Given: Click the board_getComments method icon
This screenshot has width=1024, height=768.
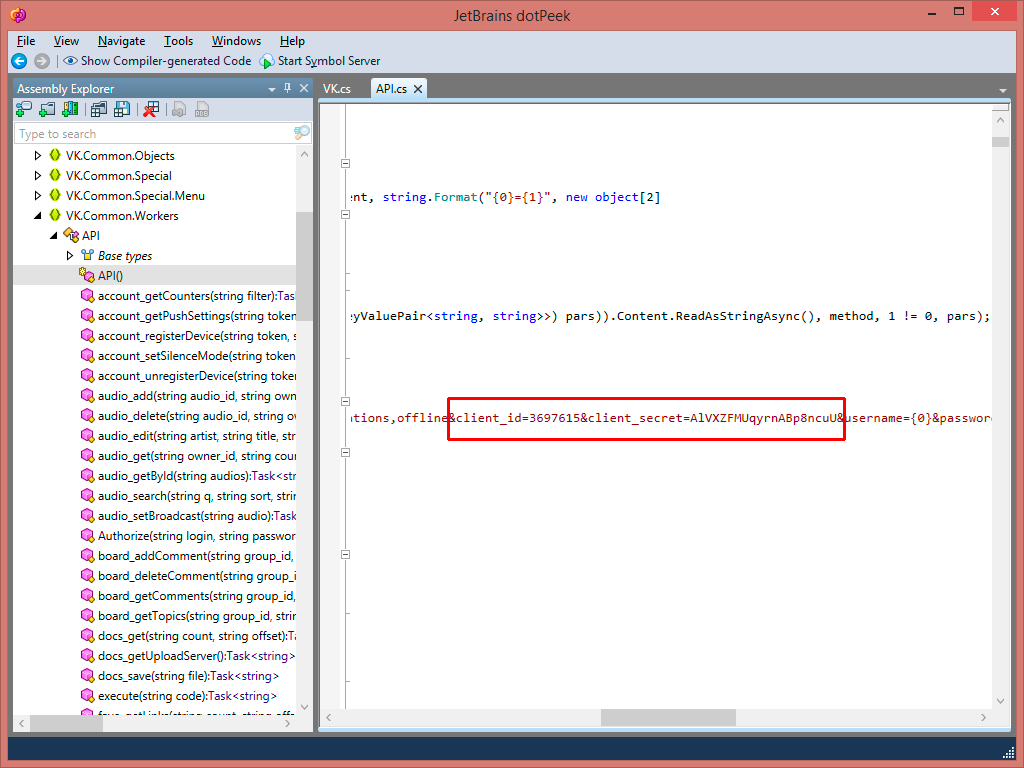Looking at the screenshot, I should 87,596.
